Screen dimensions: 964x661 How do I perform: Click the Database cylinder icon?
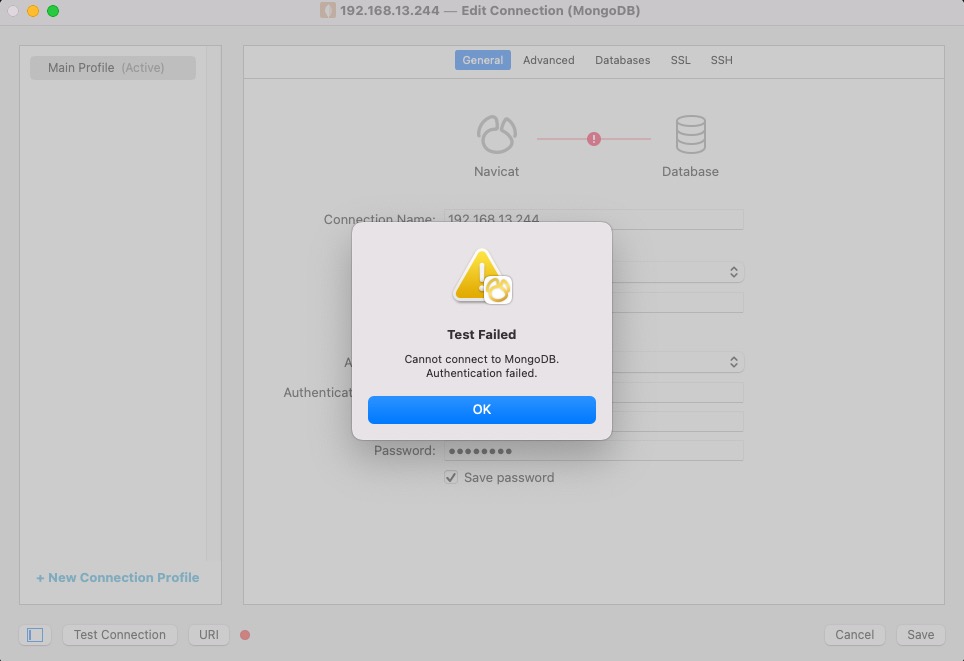pos(690,134)
